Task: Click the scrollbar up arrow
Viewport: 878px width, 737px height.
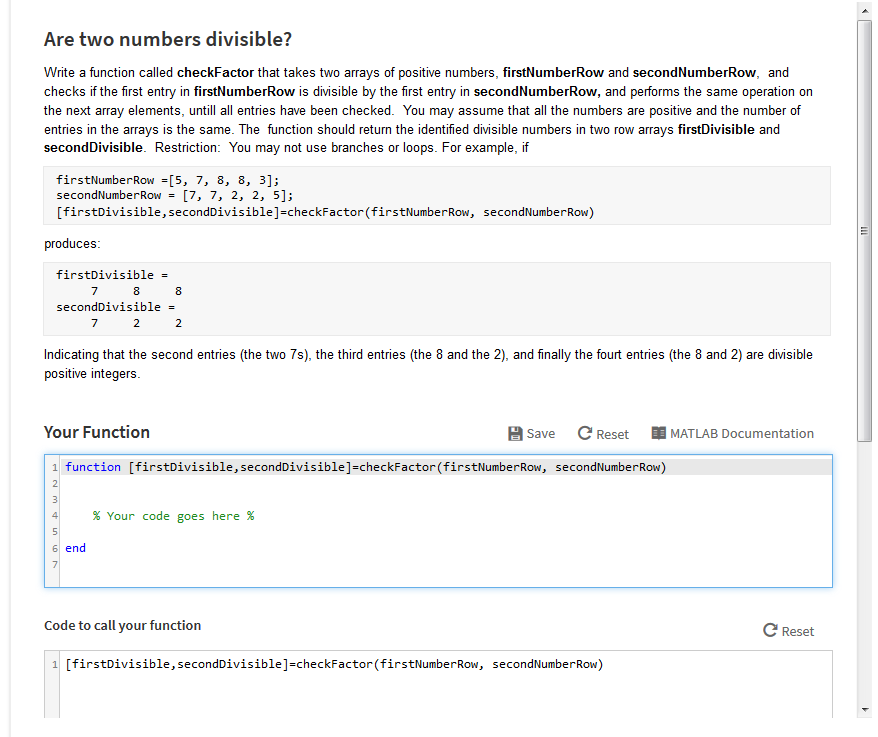Action: 864,11
